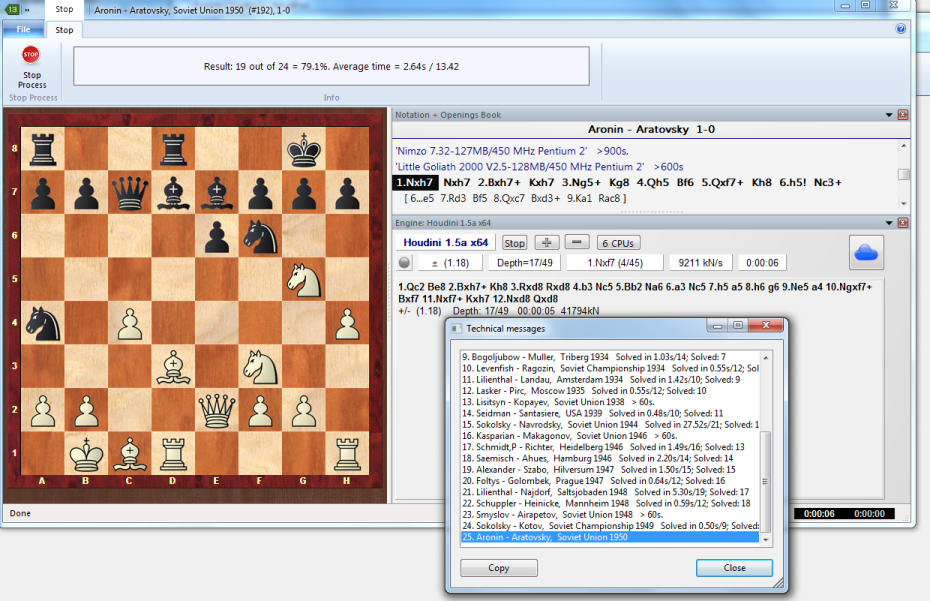Screen dimensions: 930x601
Task: Toggle the round engine status light
Action: tap(404, 263)
